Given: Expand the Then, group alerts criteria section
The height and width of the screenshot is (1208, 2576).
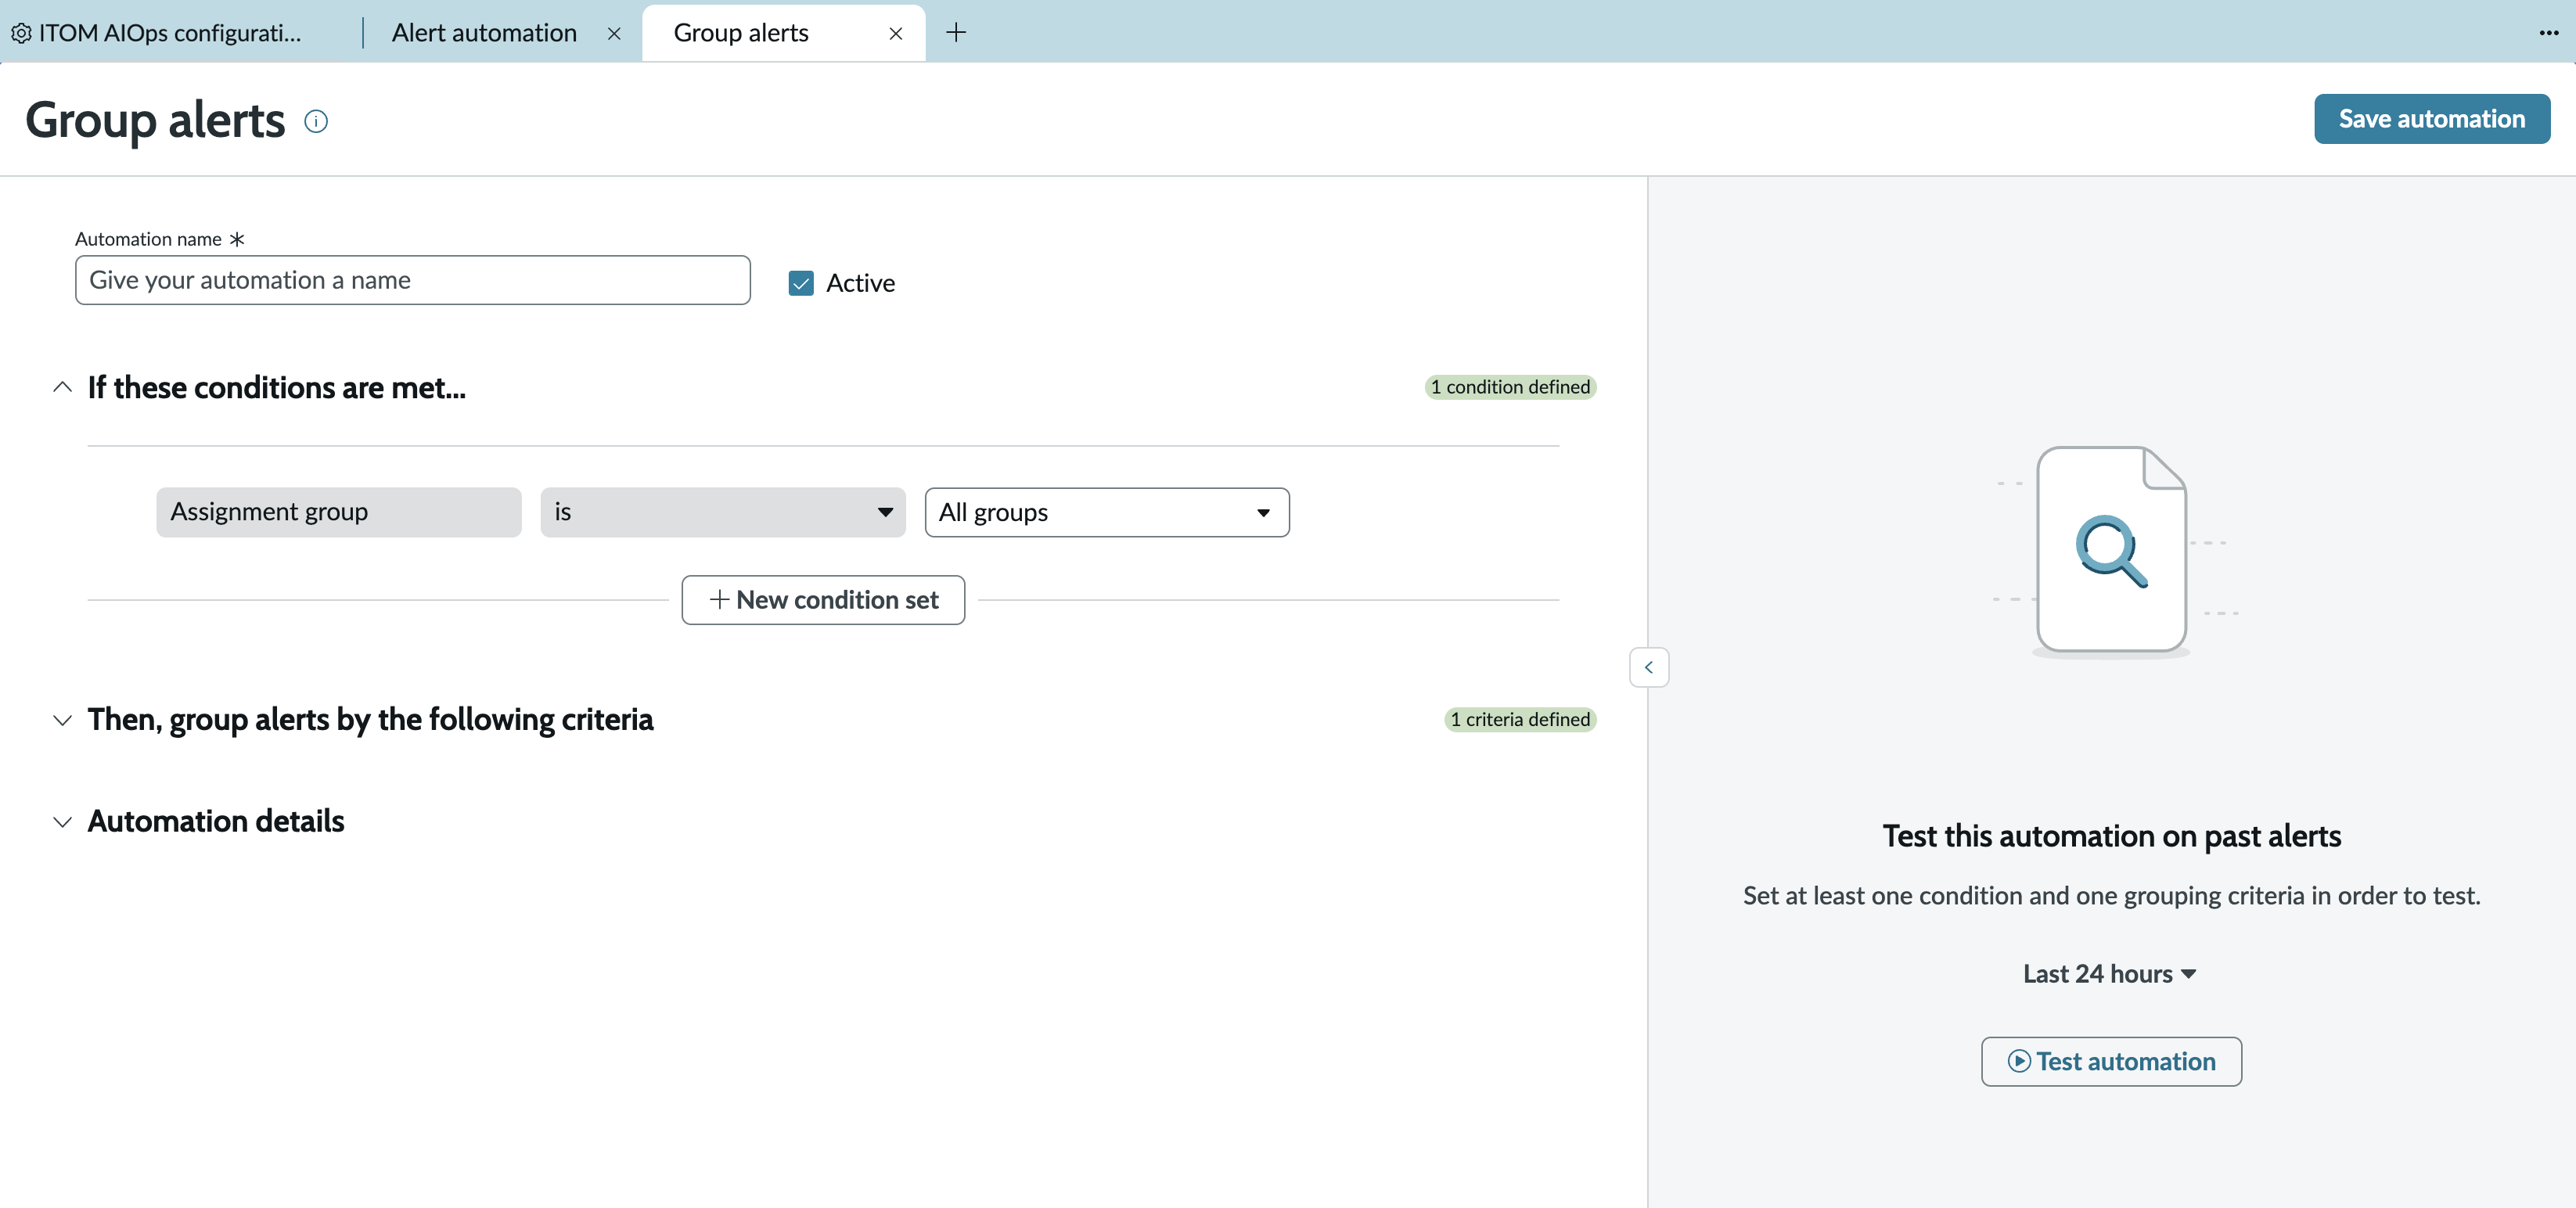Looking at the screenshot, I should click(x=62, y=720).
